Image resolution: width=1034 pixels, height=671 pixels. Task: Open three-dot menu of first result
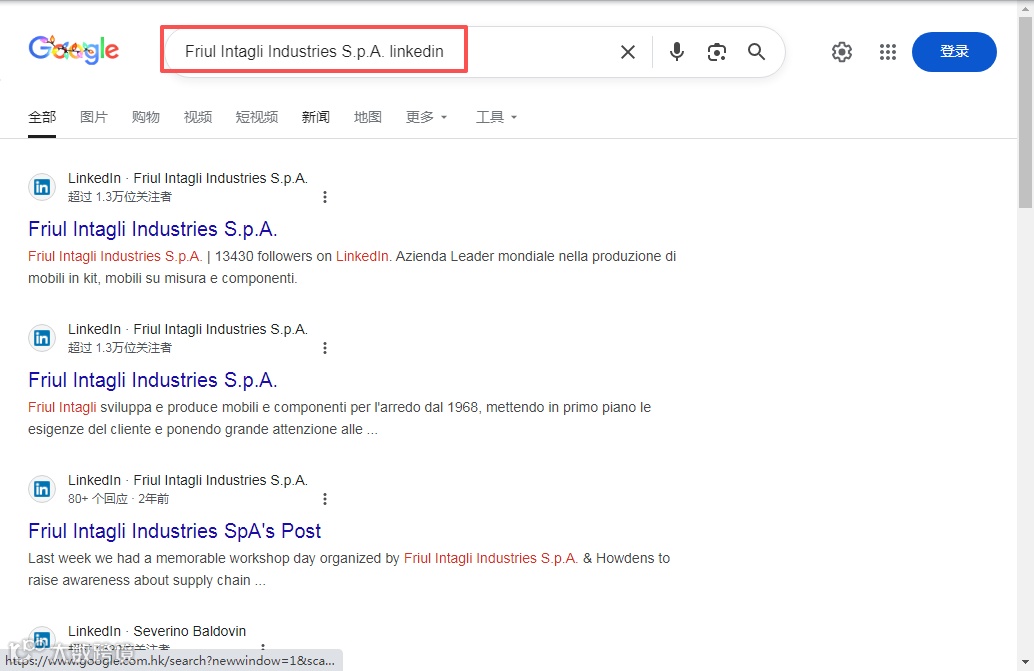(x=324, y=197)
